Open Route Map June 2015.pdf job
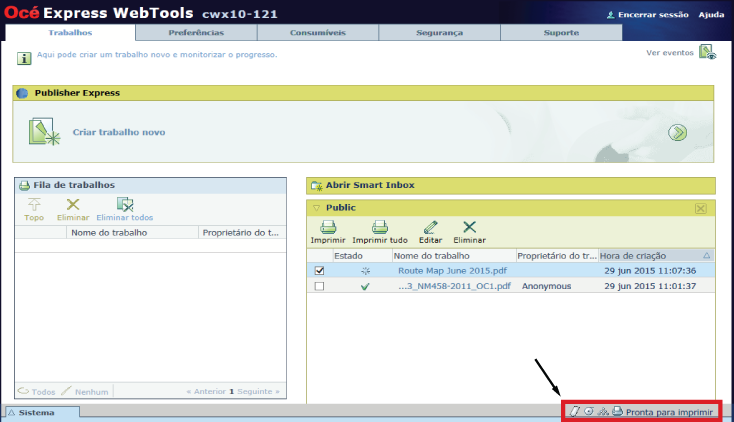Image resolution: width=734 pixels, height=422 pixels. [x=452, y=271]
